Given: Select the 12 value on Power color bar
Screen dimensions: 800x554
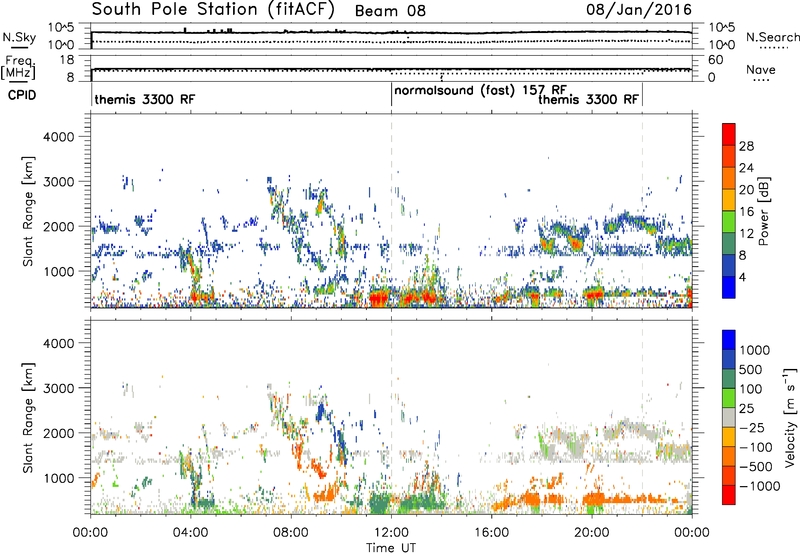Looking at the screenshot, I should pyautogui.click(x=746, y=234).
